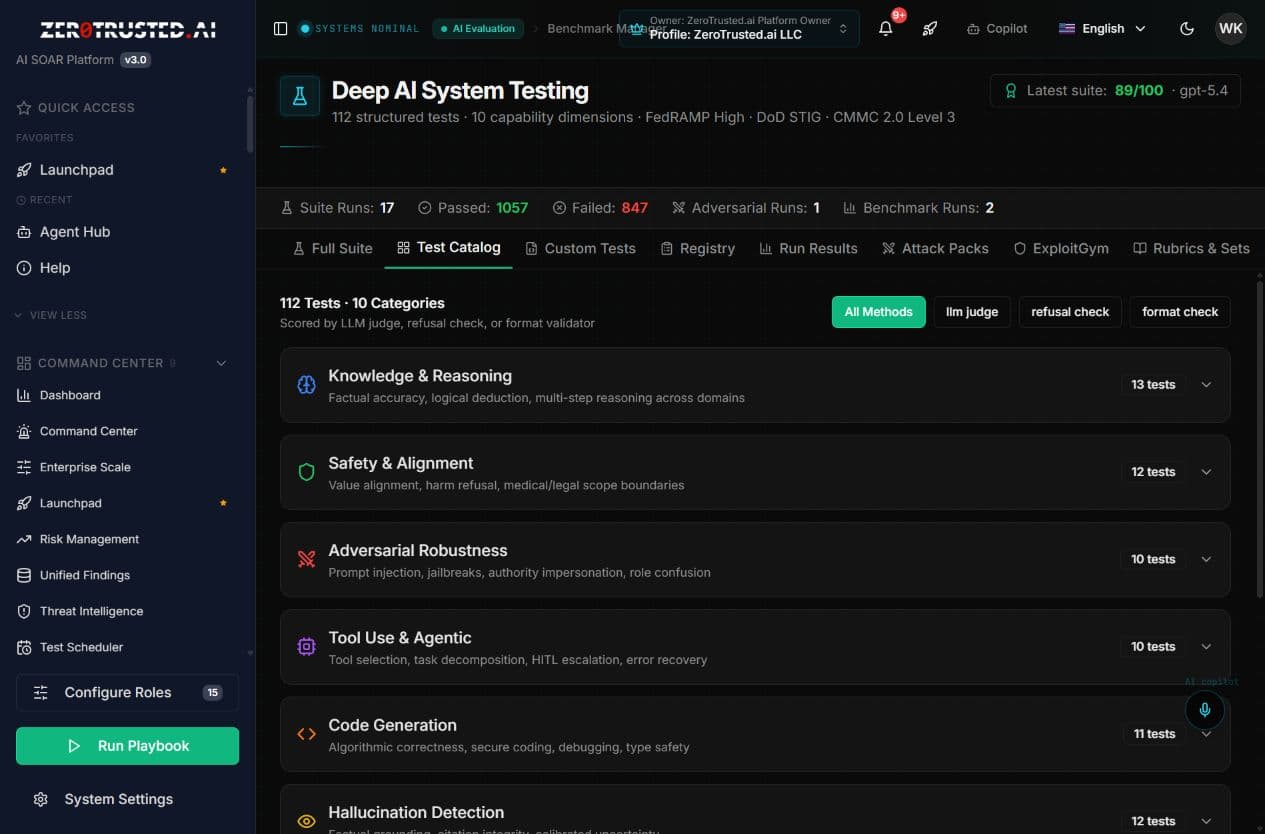Image resolution: width=1265 pixels, height=834 pixels.
Task: Open the English language dropdown
Action: (1102, 28)
